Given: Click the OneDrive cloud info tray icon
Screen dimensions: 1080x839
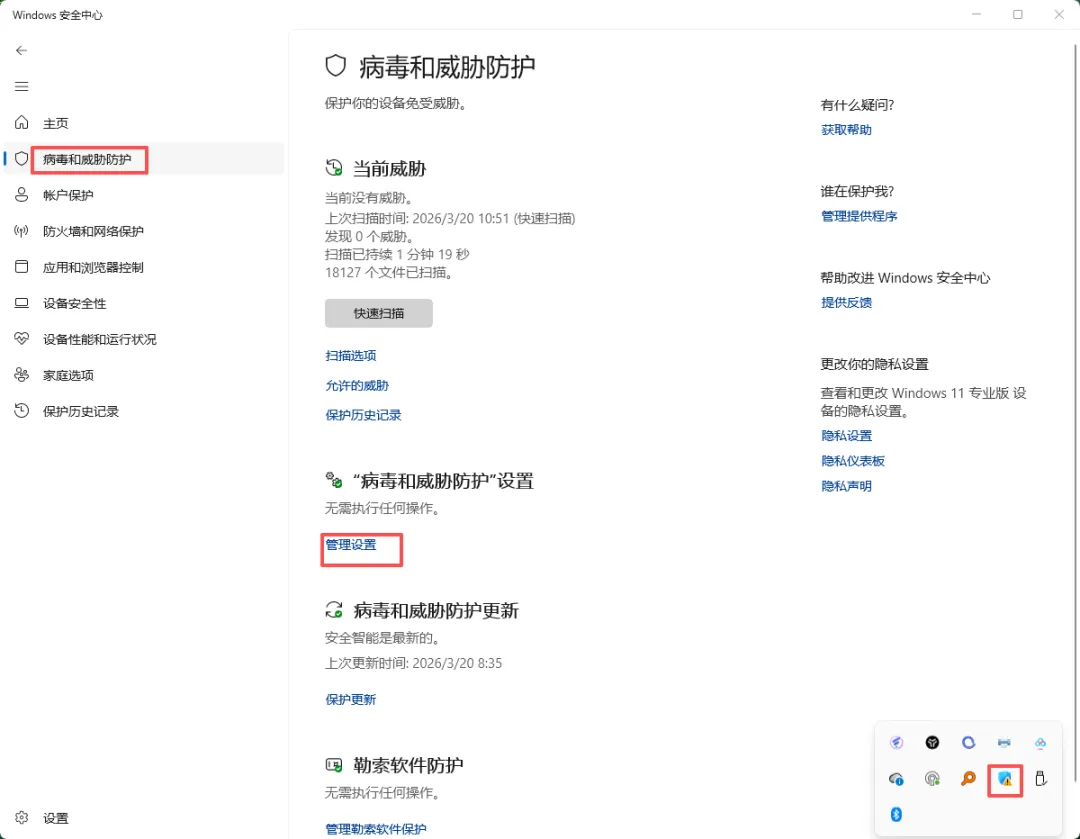Looking at the screenshot, I should click(896, 779).
